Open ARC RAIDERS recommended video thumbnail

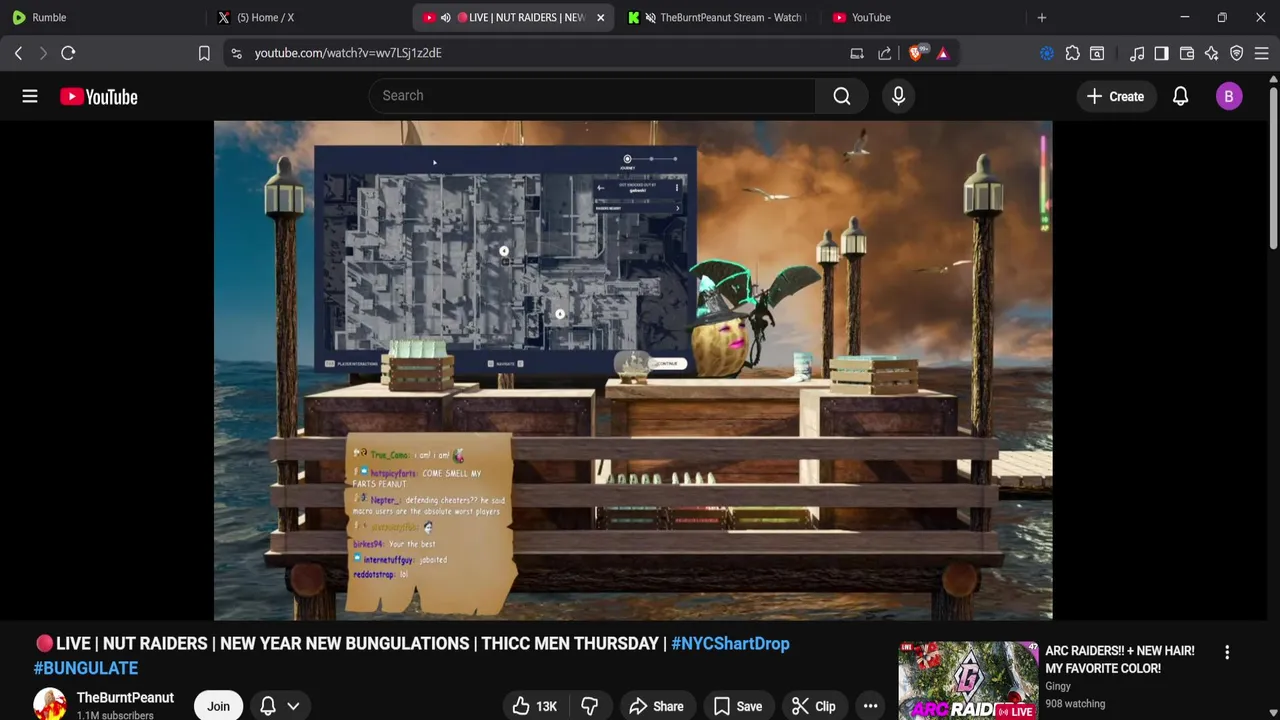click(968, 681)
